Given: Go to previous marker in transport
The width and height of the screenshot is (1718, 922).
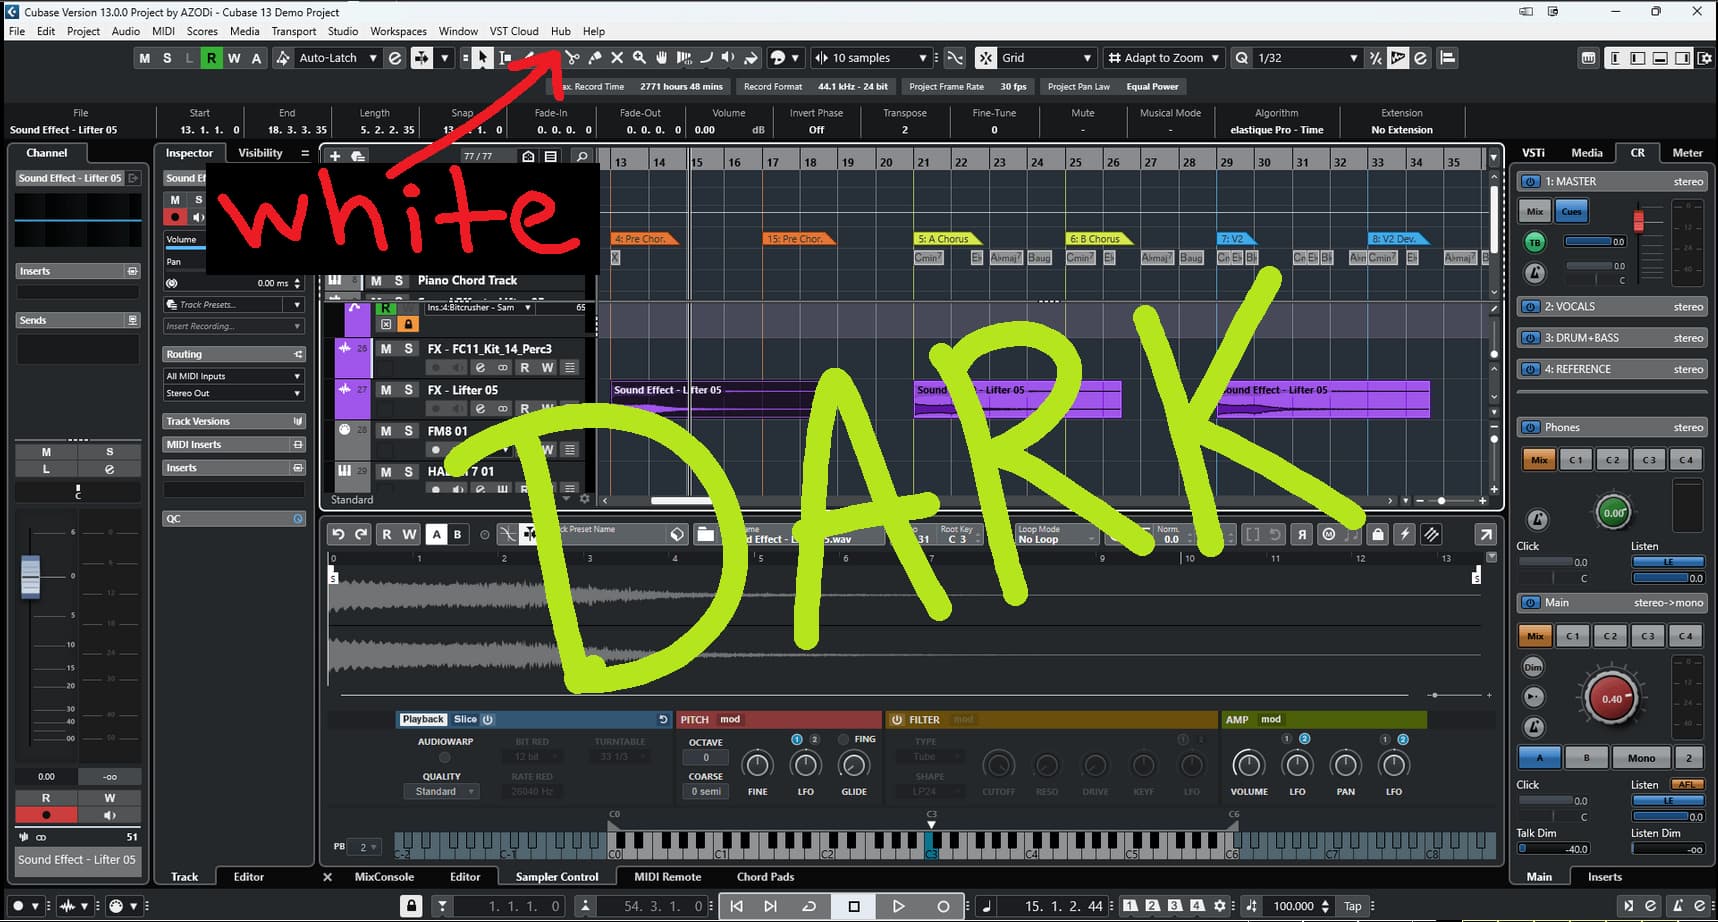Looking at the screenshot, I should click(x=736, y=906).
